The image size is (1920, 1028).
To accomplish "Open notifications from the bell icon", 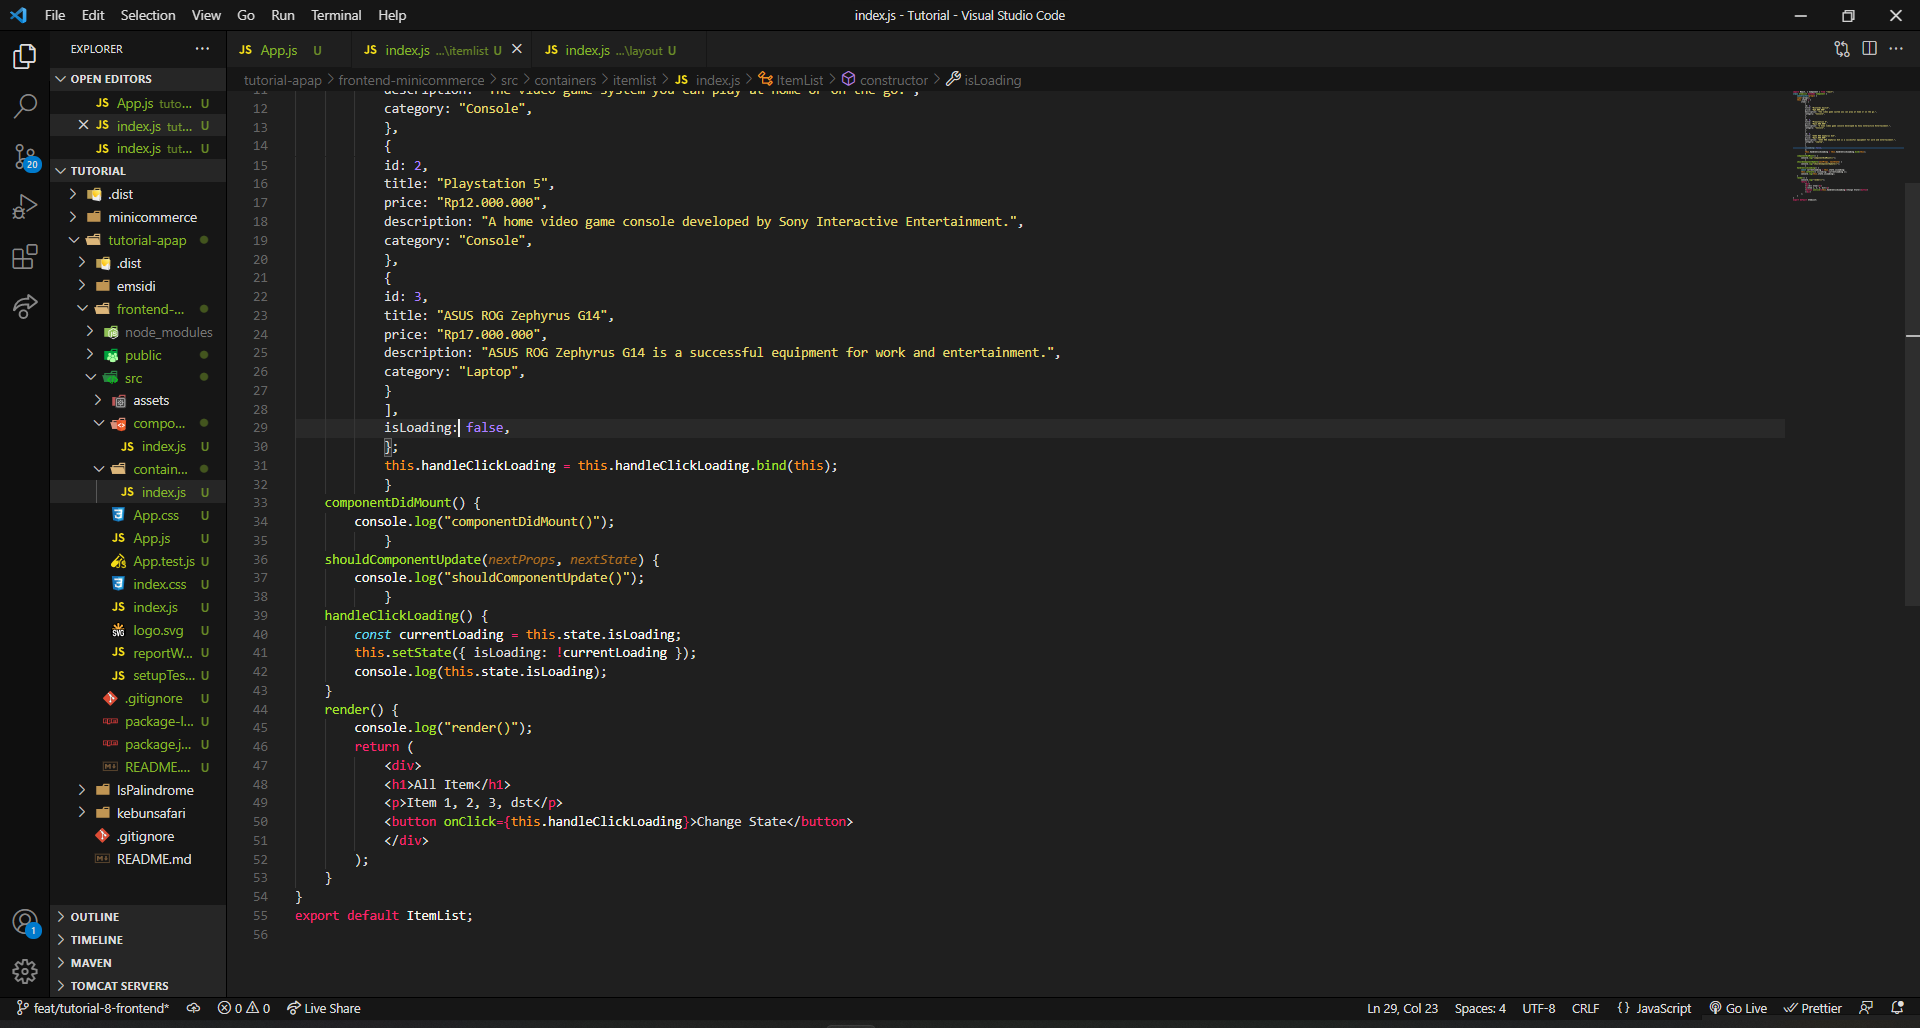I will coord(1899,1008).
